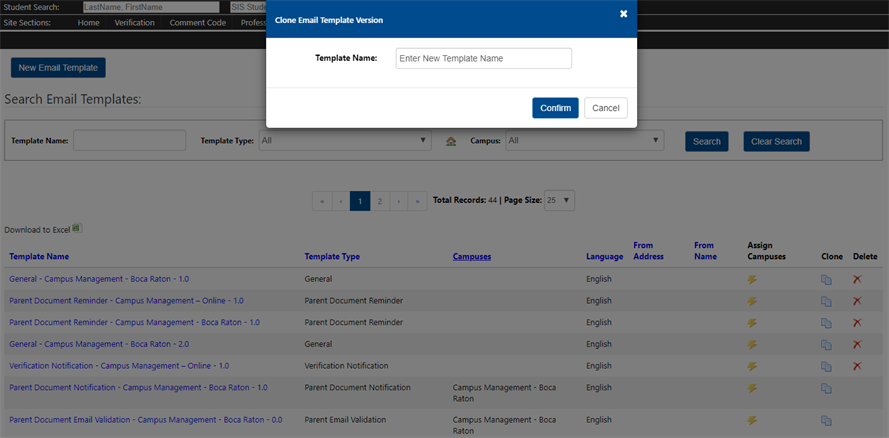
Task: Focus the new Template Name field in dialog
Action: (x=484, y=58)
